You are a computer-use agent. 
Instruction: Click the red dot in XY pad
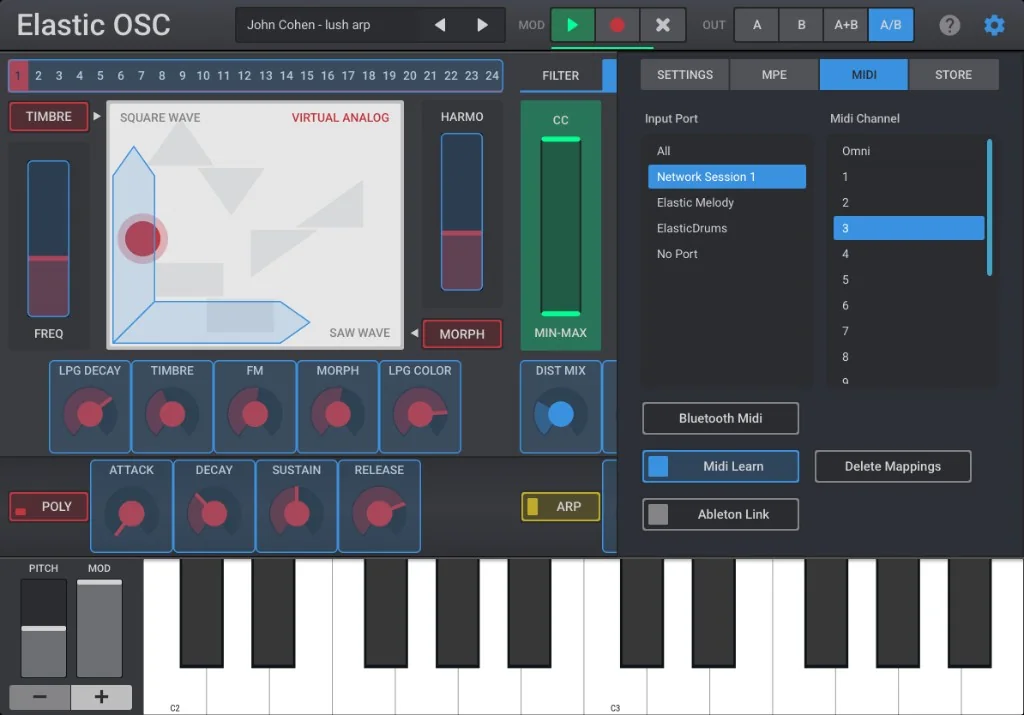coord(142,238)
